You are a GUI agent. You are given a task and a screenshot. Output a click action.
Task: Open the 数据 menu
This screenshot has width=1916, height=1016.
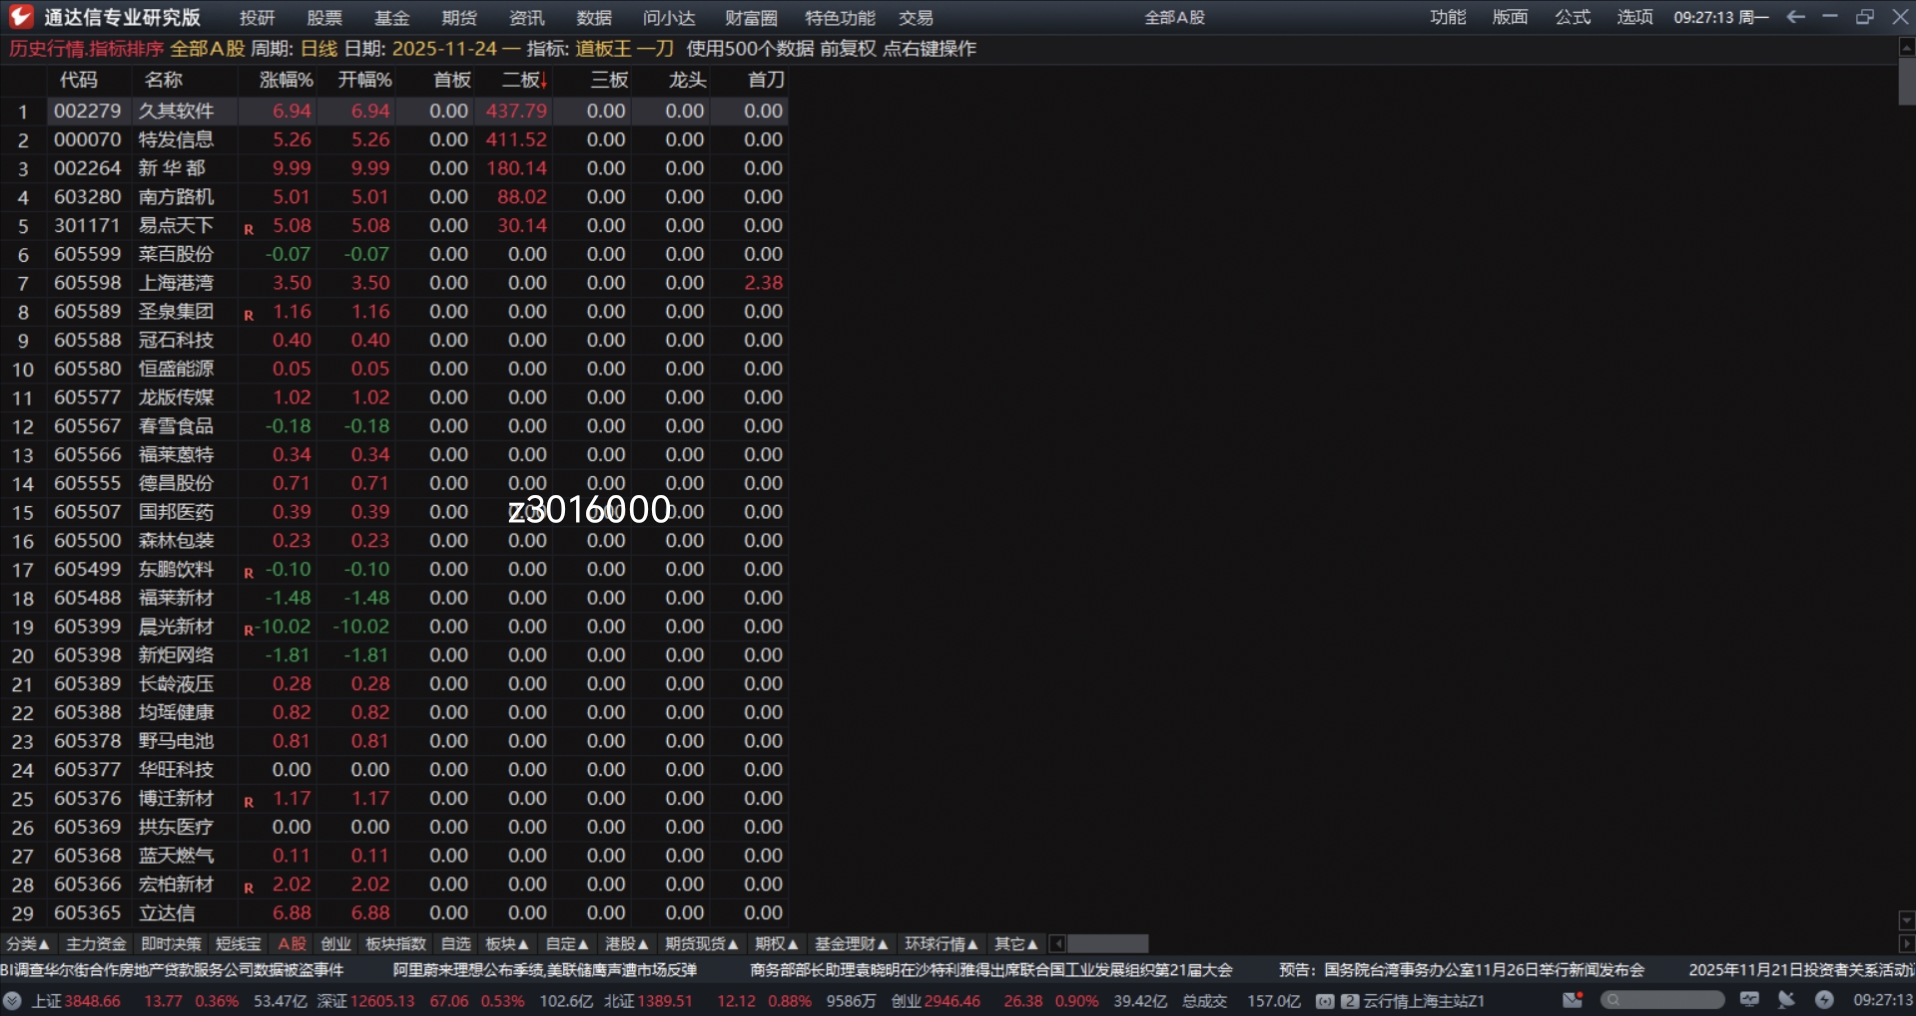pos(594,18)
